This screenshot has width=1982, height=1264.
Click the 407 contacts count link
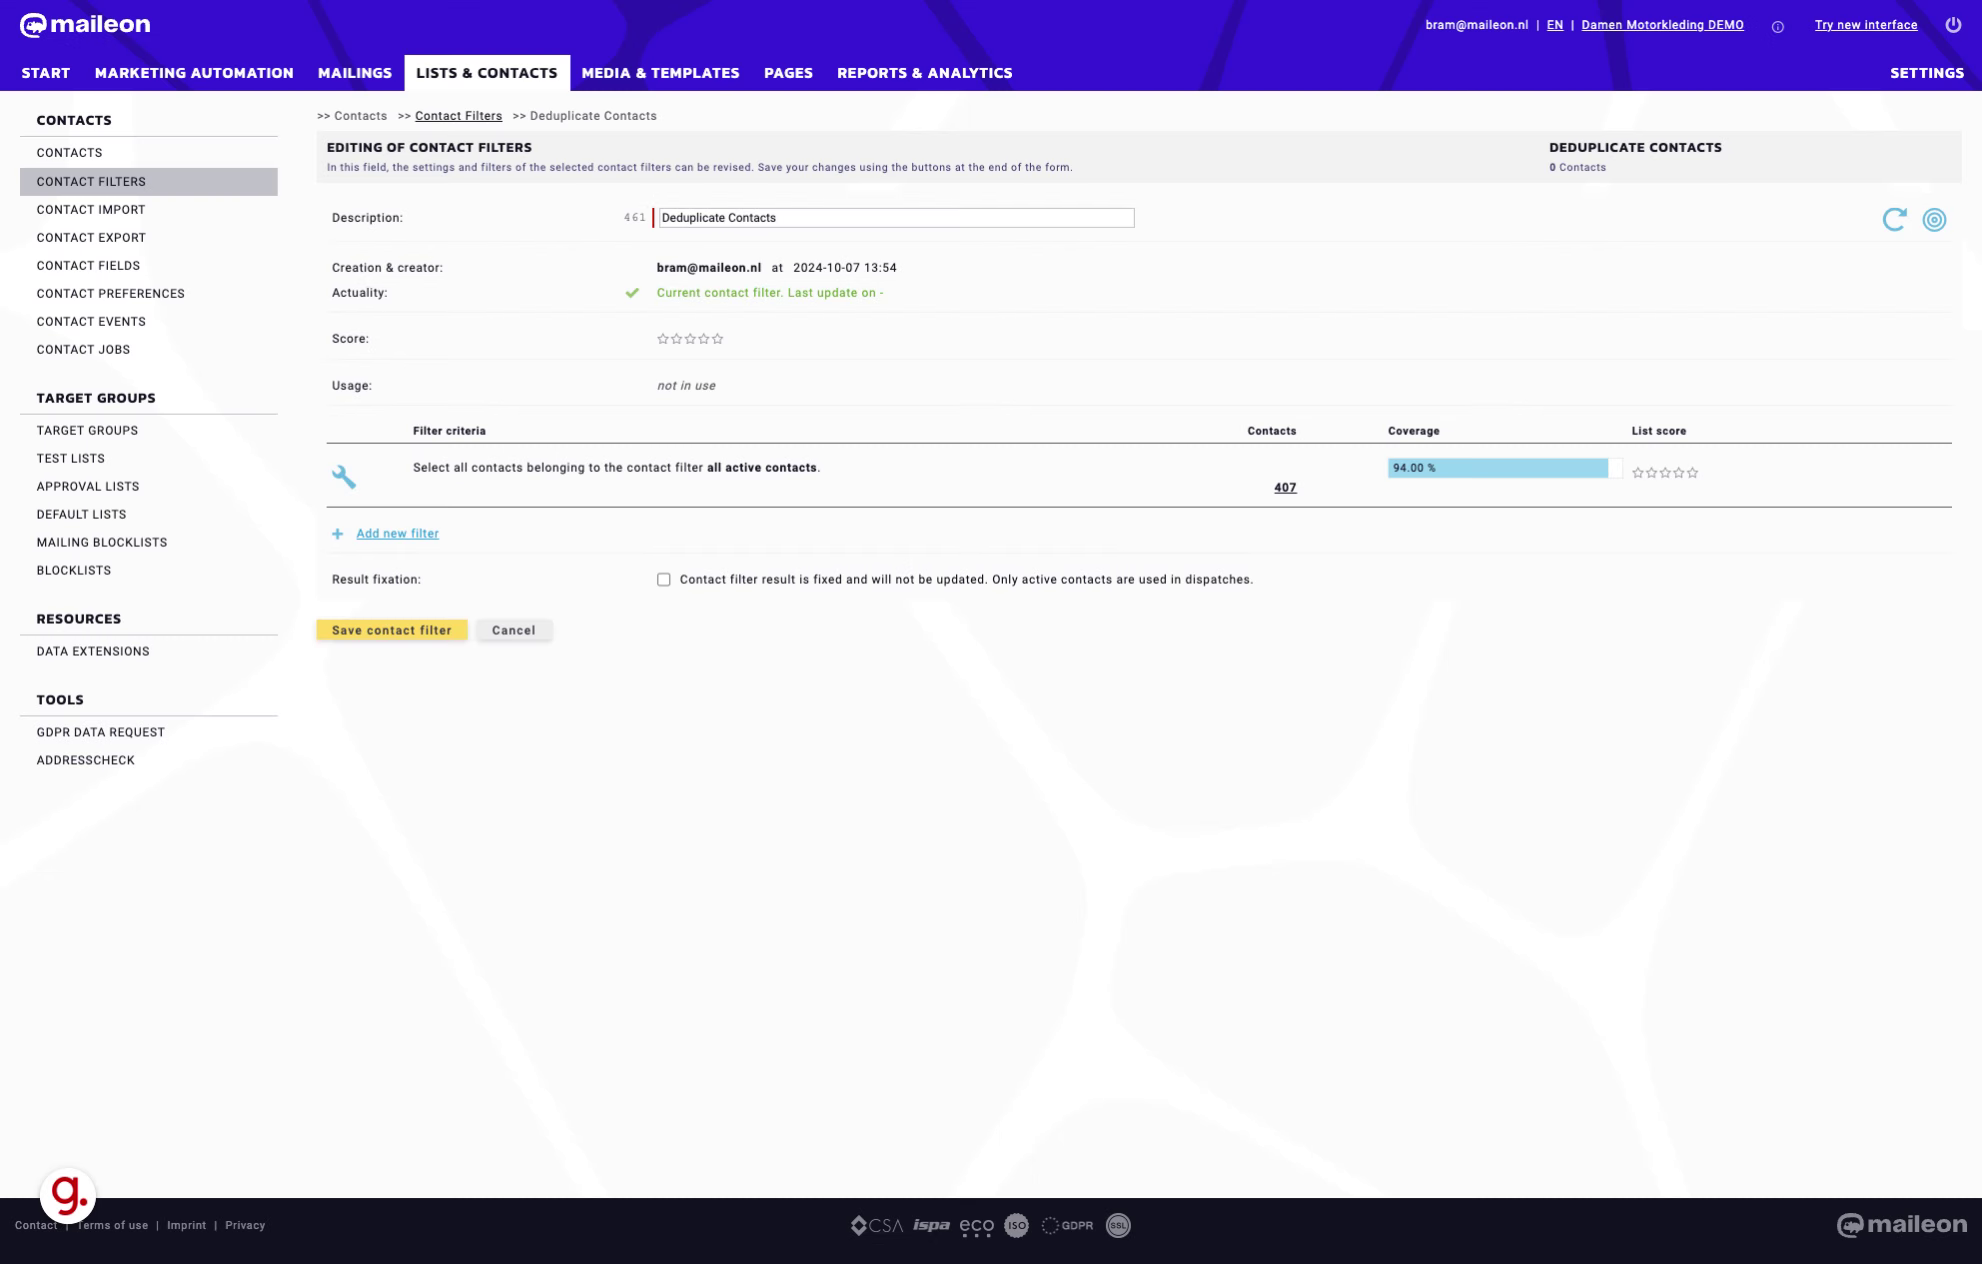[1285, 488]
